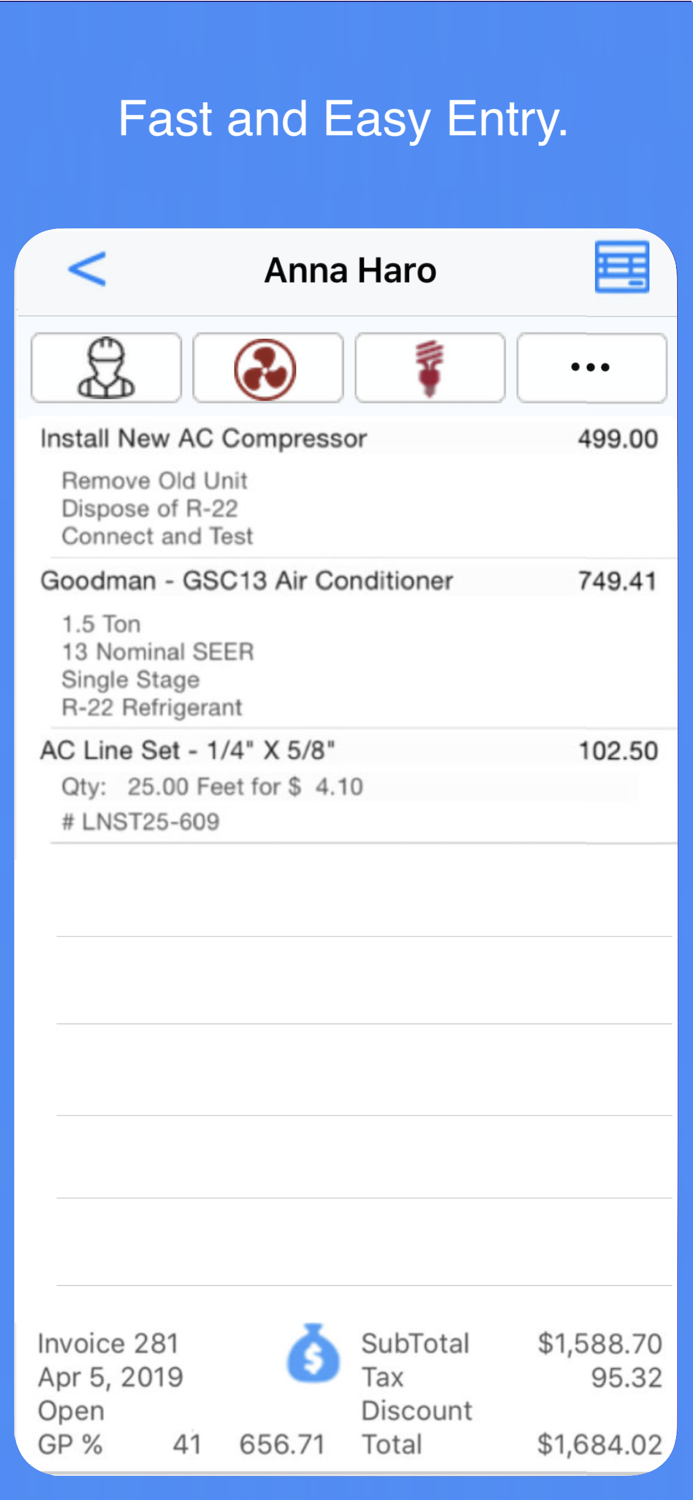Select the light bulb electrical item icon
Image resolution: width=693 pixels, height=1500 pixels.
pos(430,367)
